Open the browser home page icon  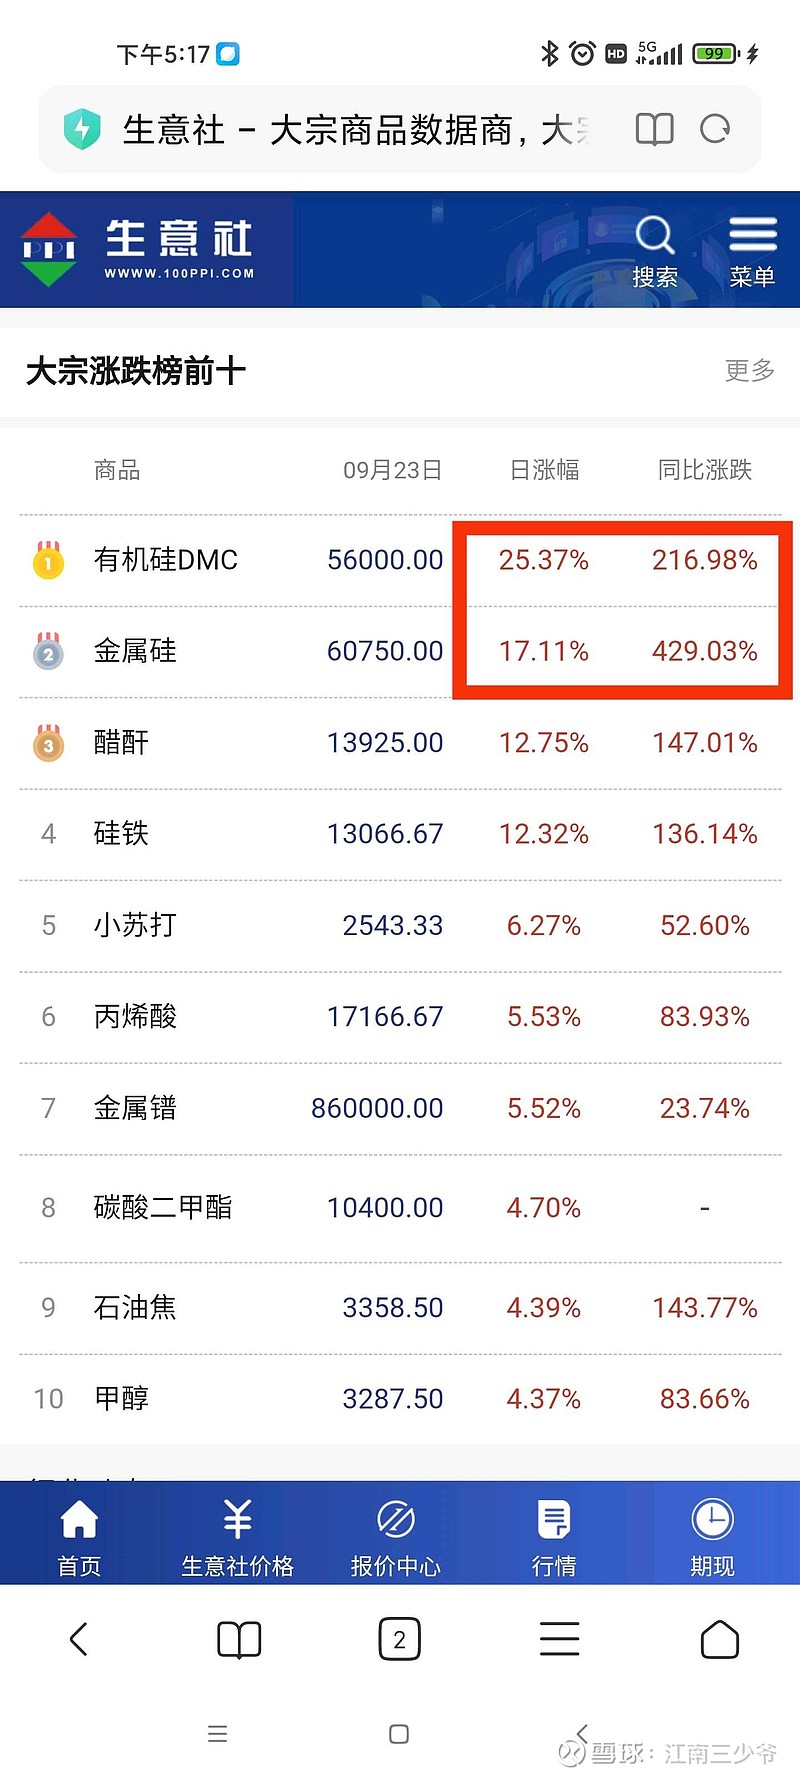click(x=719, y=1639)
